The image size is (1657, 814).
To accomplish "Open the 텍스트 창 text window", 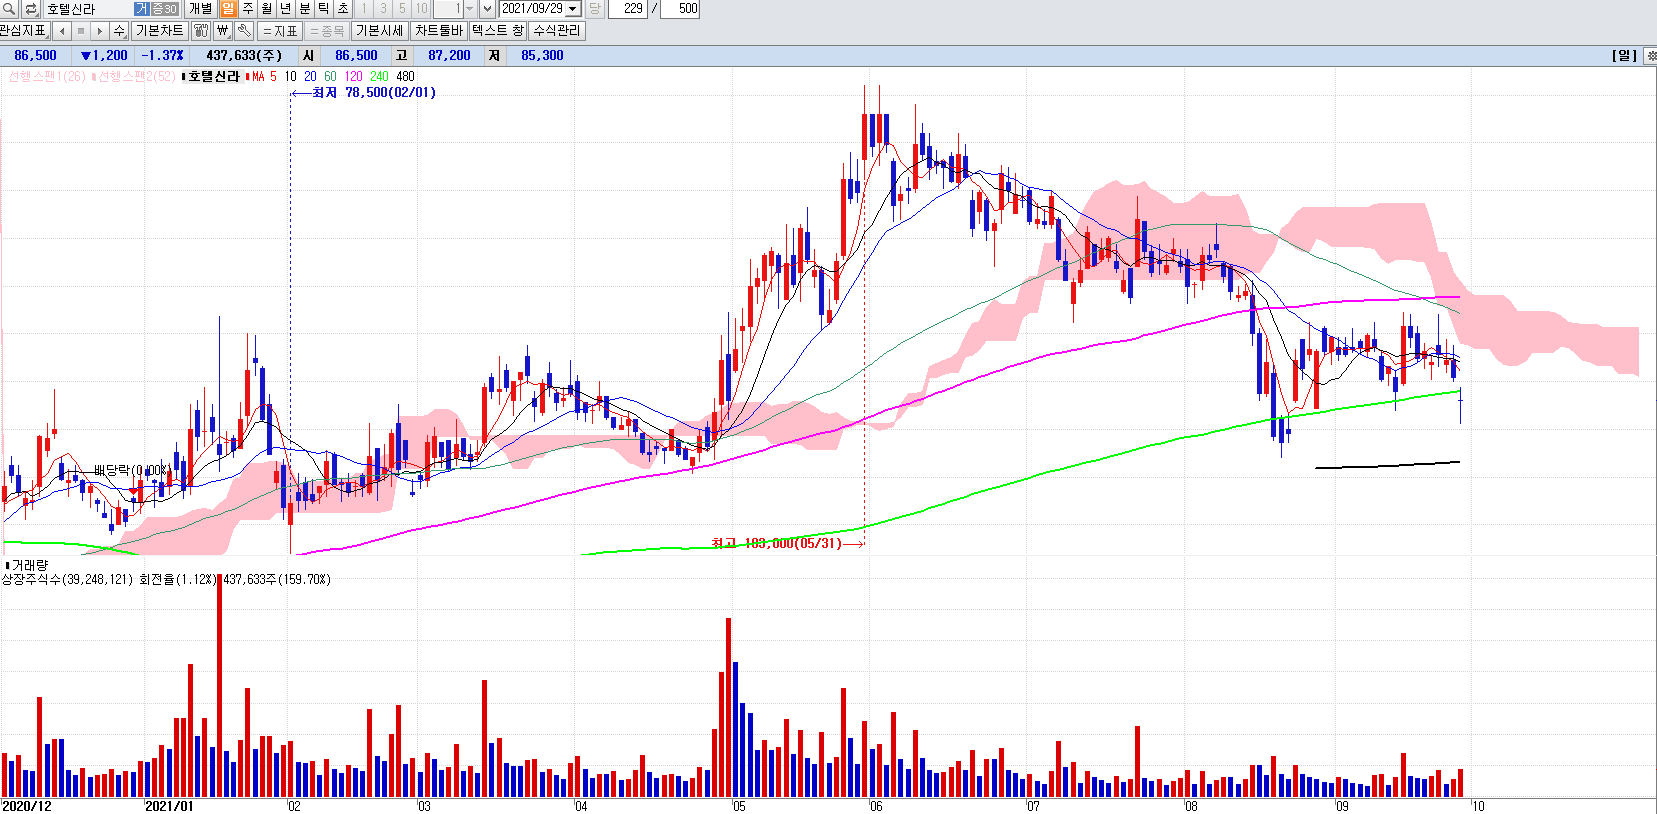I will (x=498, y=31).
